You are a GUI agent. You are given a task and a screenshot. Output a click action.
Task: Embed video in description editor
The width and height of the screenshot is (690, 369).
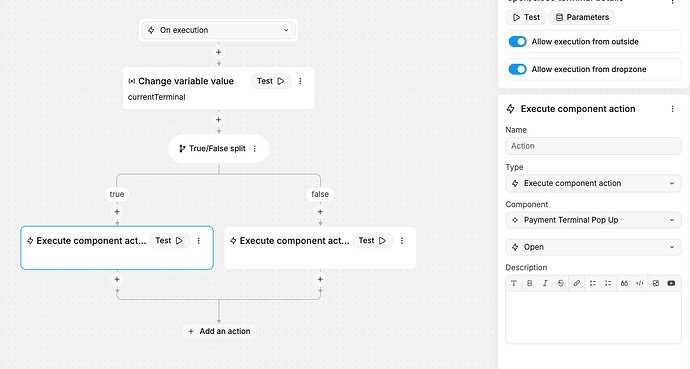[x=671, y=283]
